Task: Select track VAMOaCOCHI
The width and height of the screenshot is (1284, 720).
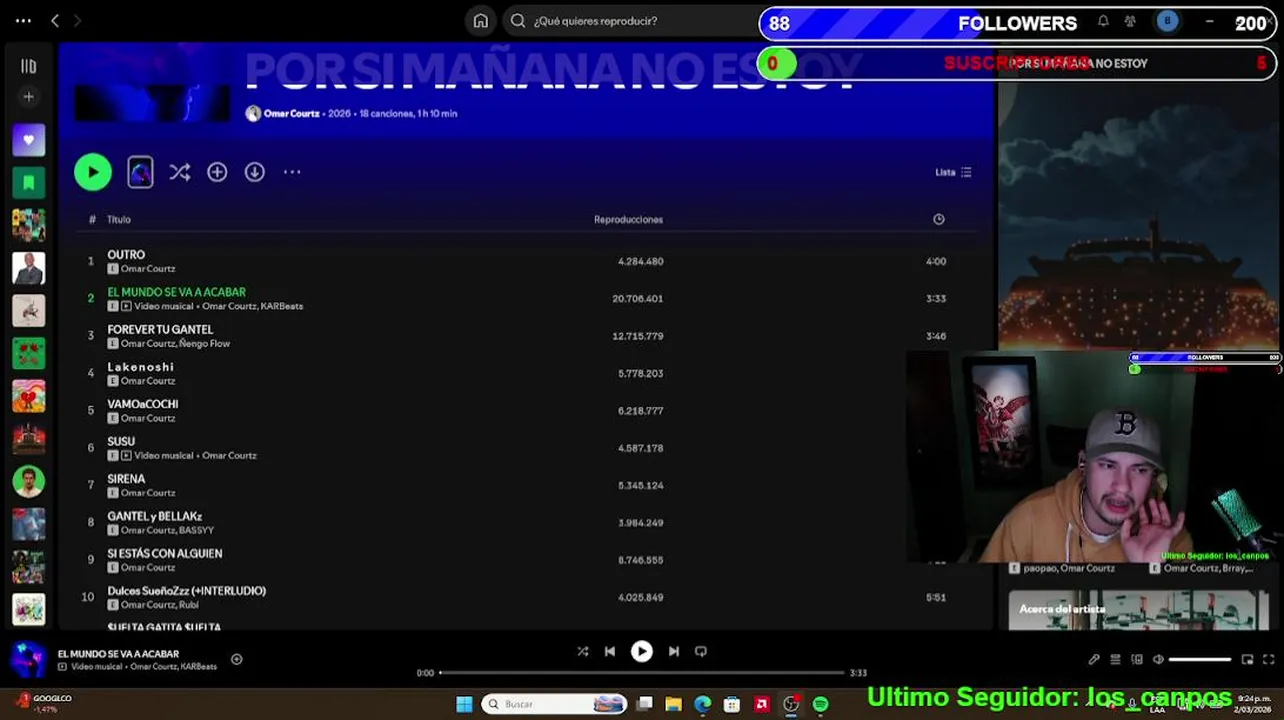Action: 143,404
